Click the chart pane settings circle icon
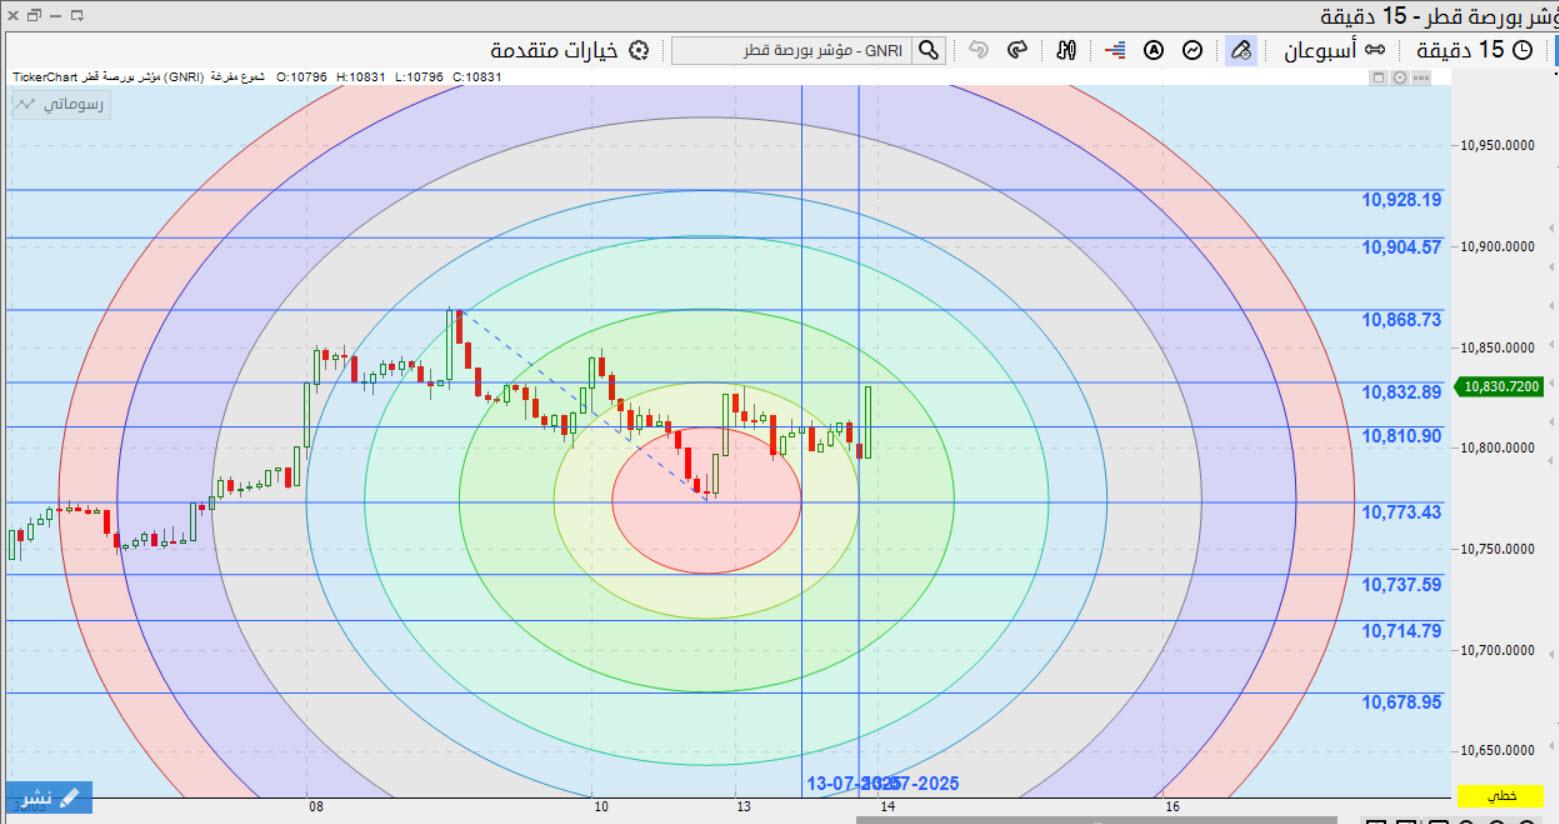1559x824 pixels. tap(1399, 77)
